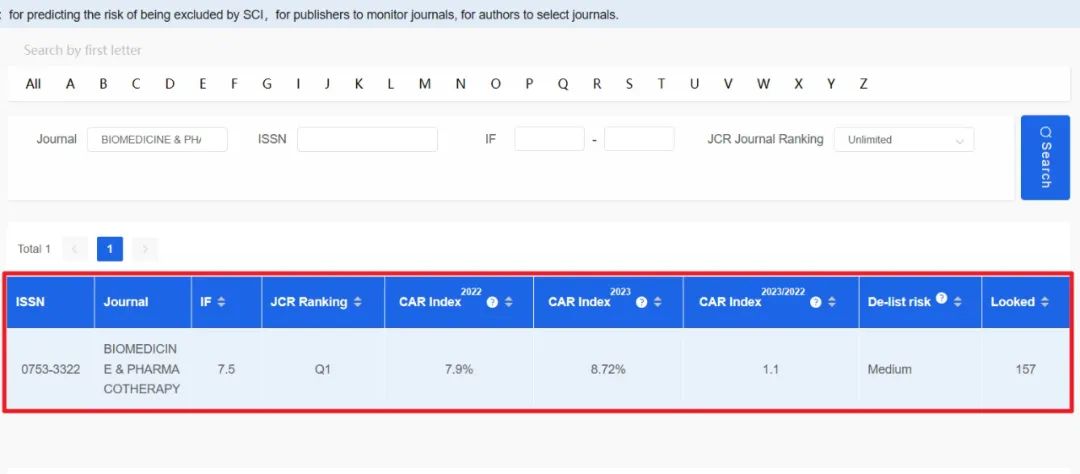The height and width of the screenshot is (474, 1080).
Task: Open help icon for CAR Index 2023
Action: (x=641, y=302)
